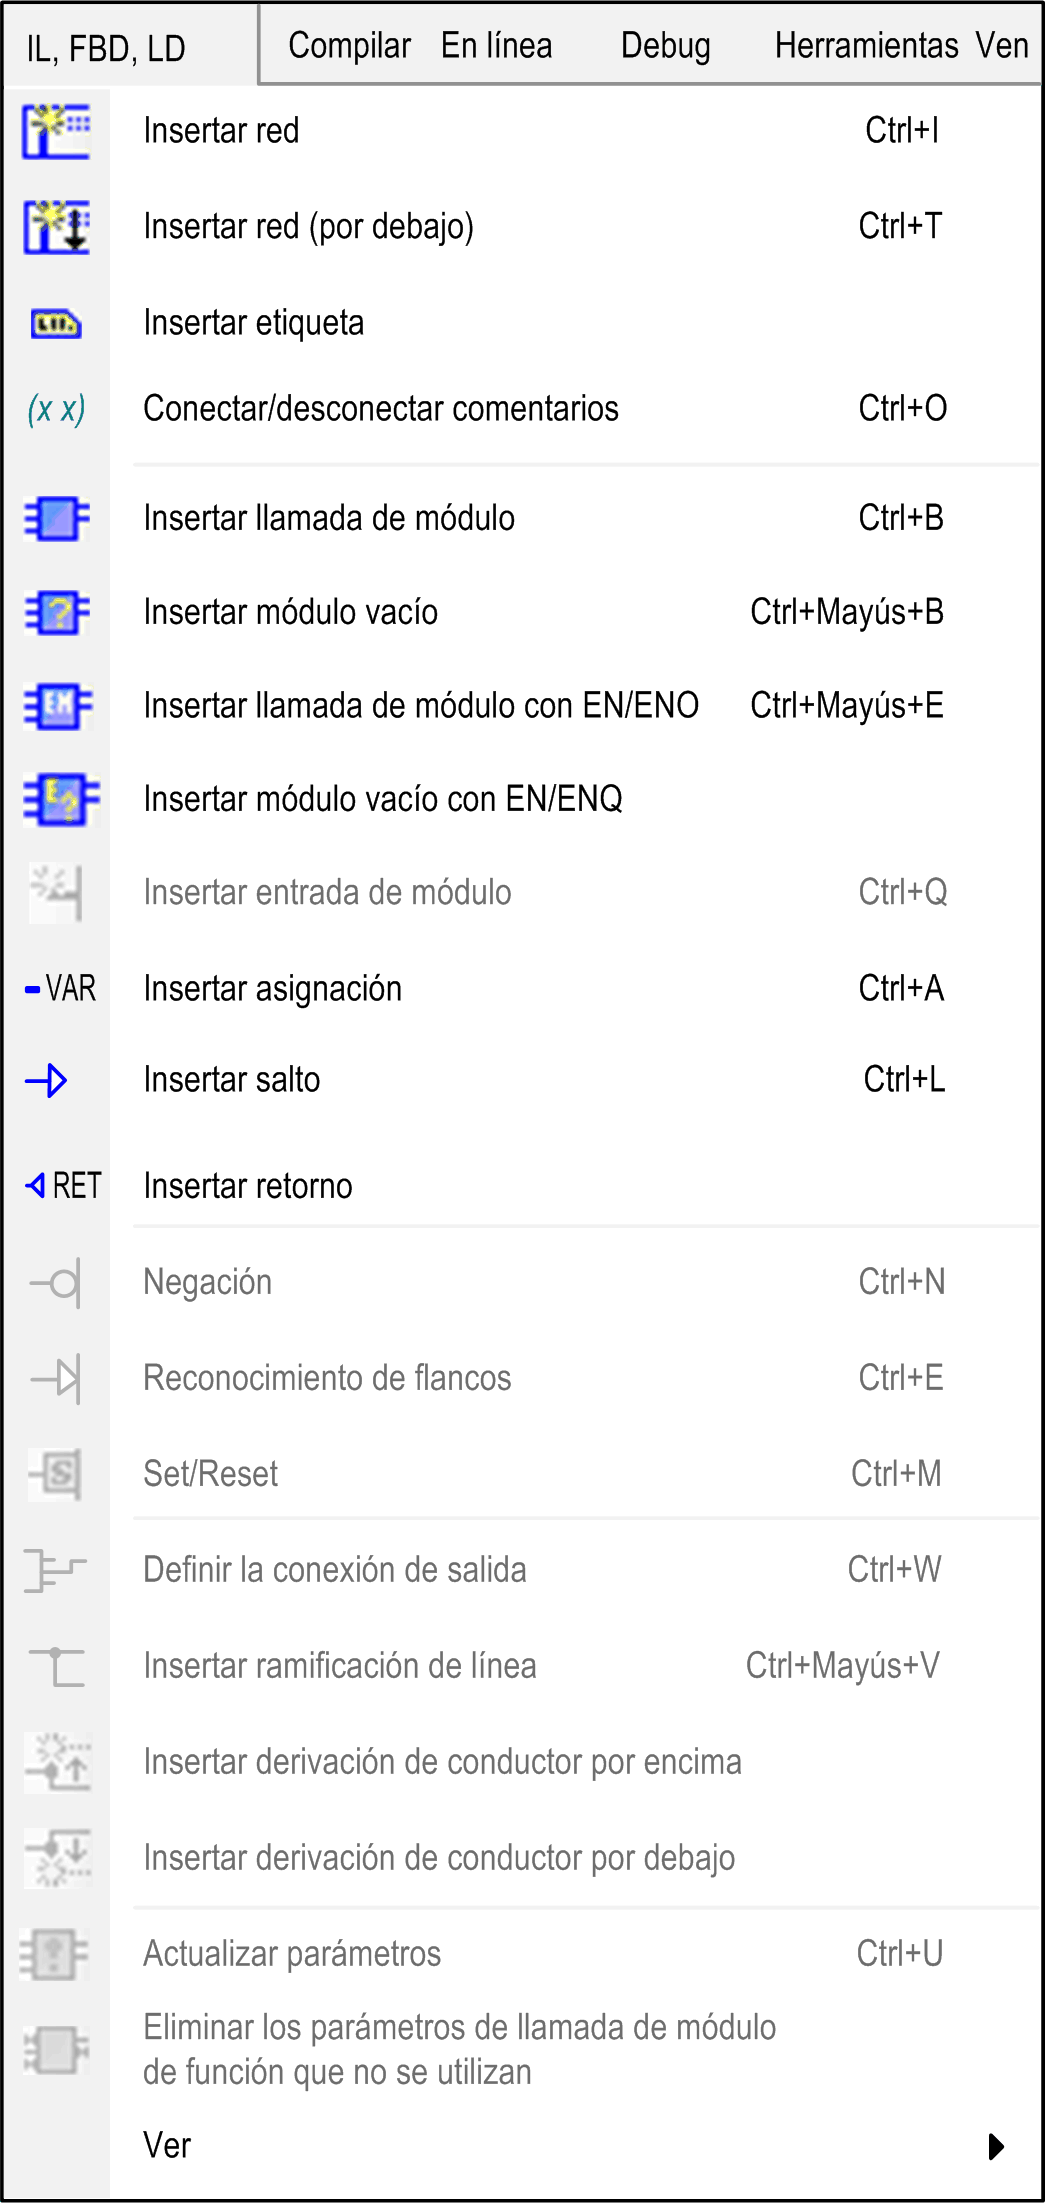Click the Insertar salto arrow icon

click(x=47, y=1081)
